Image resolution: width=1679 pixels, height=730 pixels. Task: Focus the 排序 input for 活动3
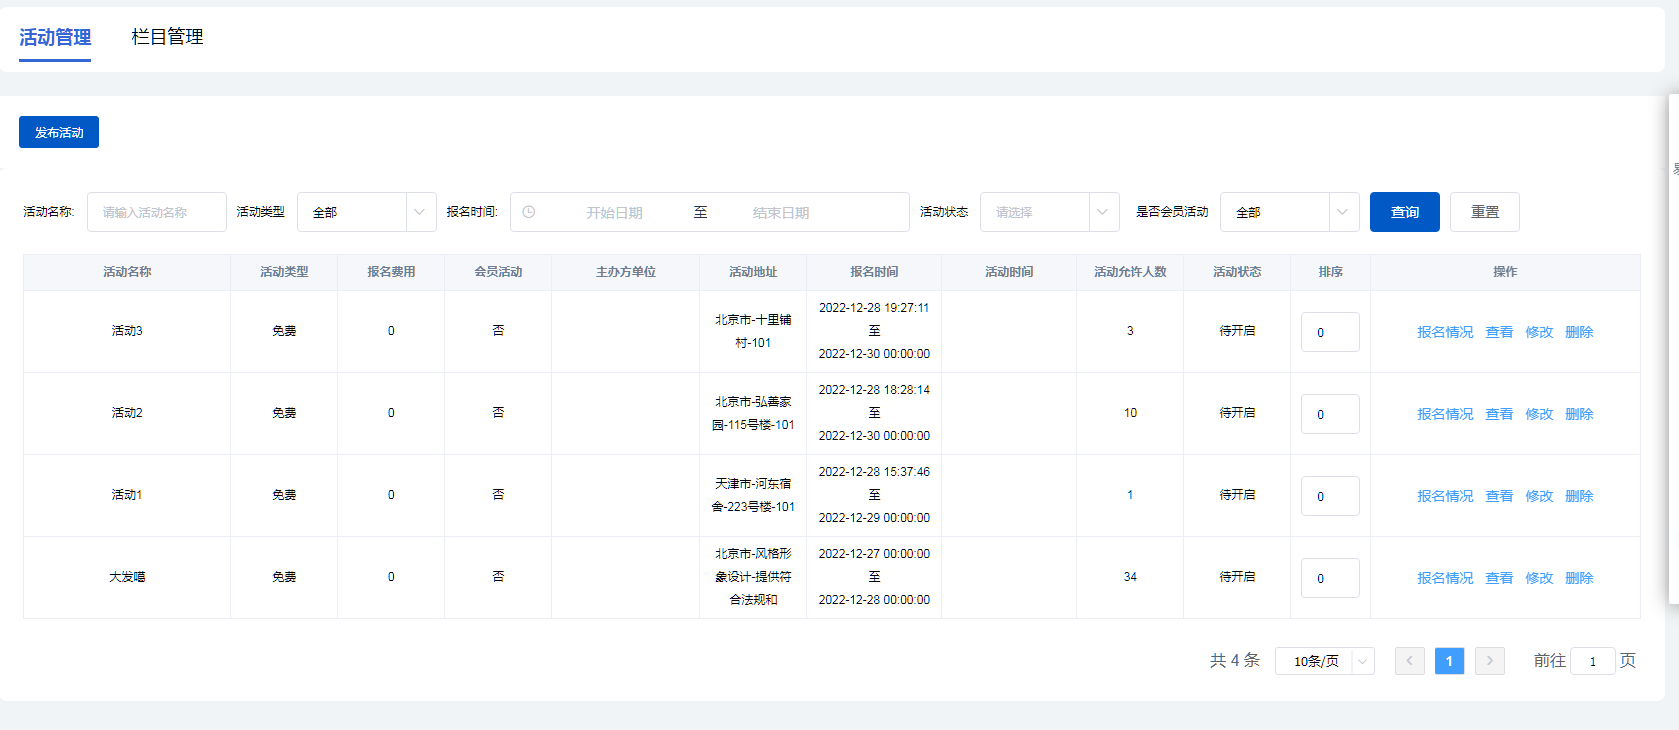click(1330, 332)
